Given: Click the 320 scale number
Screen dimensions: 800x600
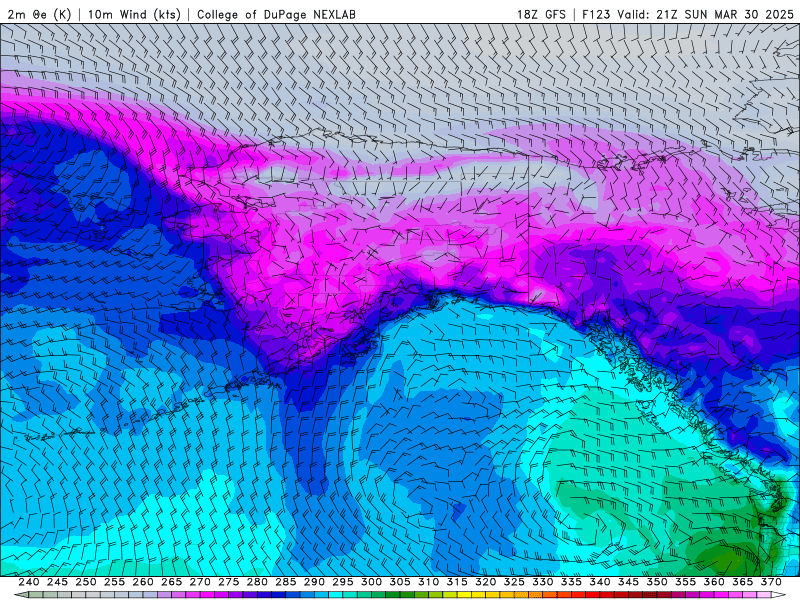Looking at the screenshot, I should coord(486,582).
